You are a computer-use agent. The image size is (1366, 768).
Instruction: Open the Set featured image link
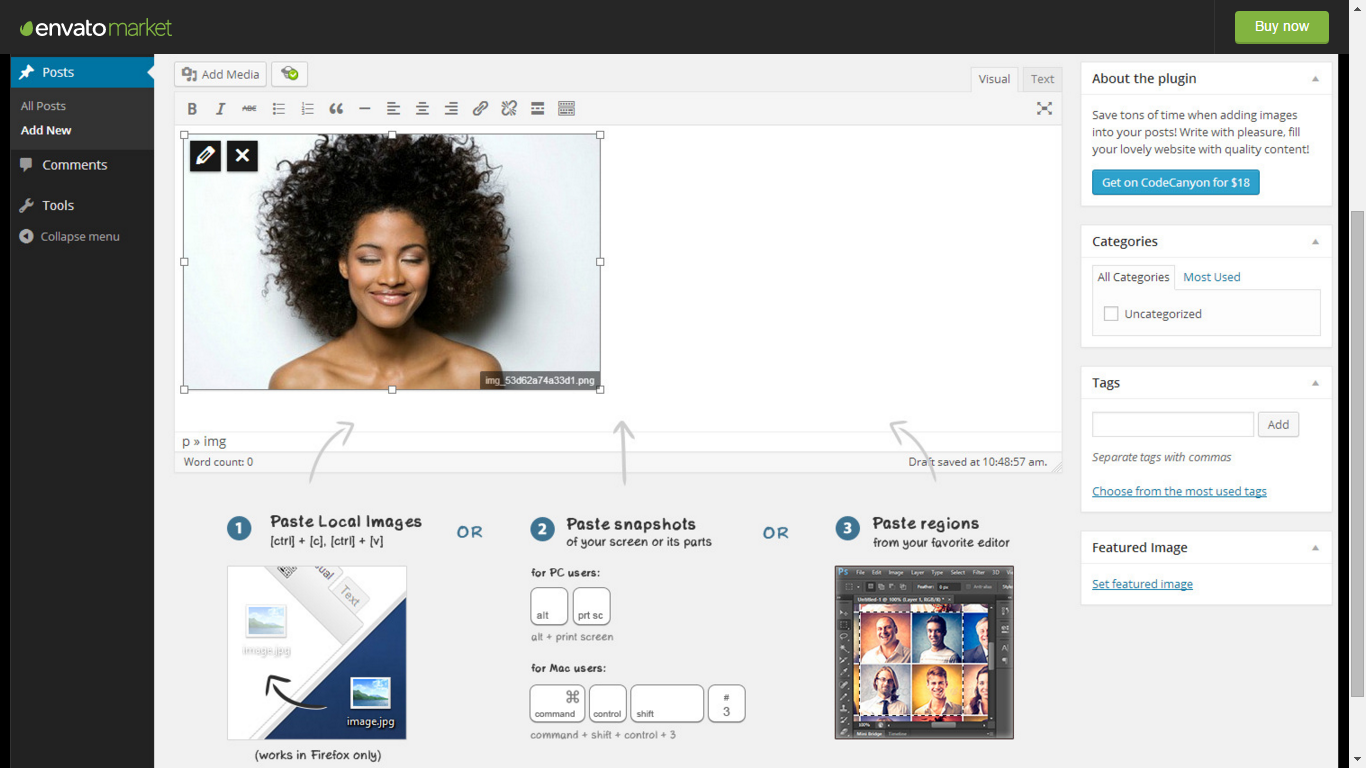tap(1142, 584)
